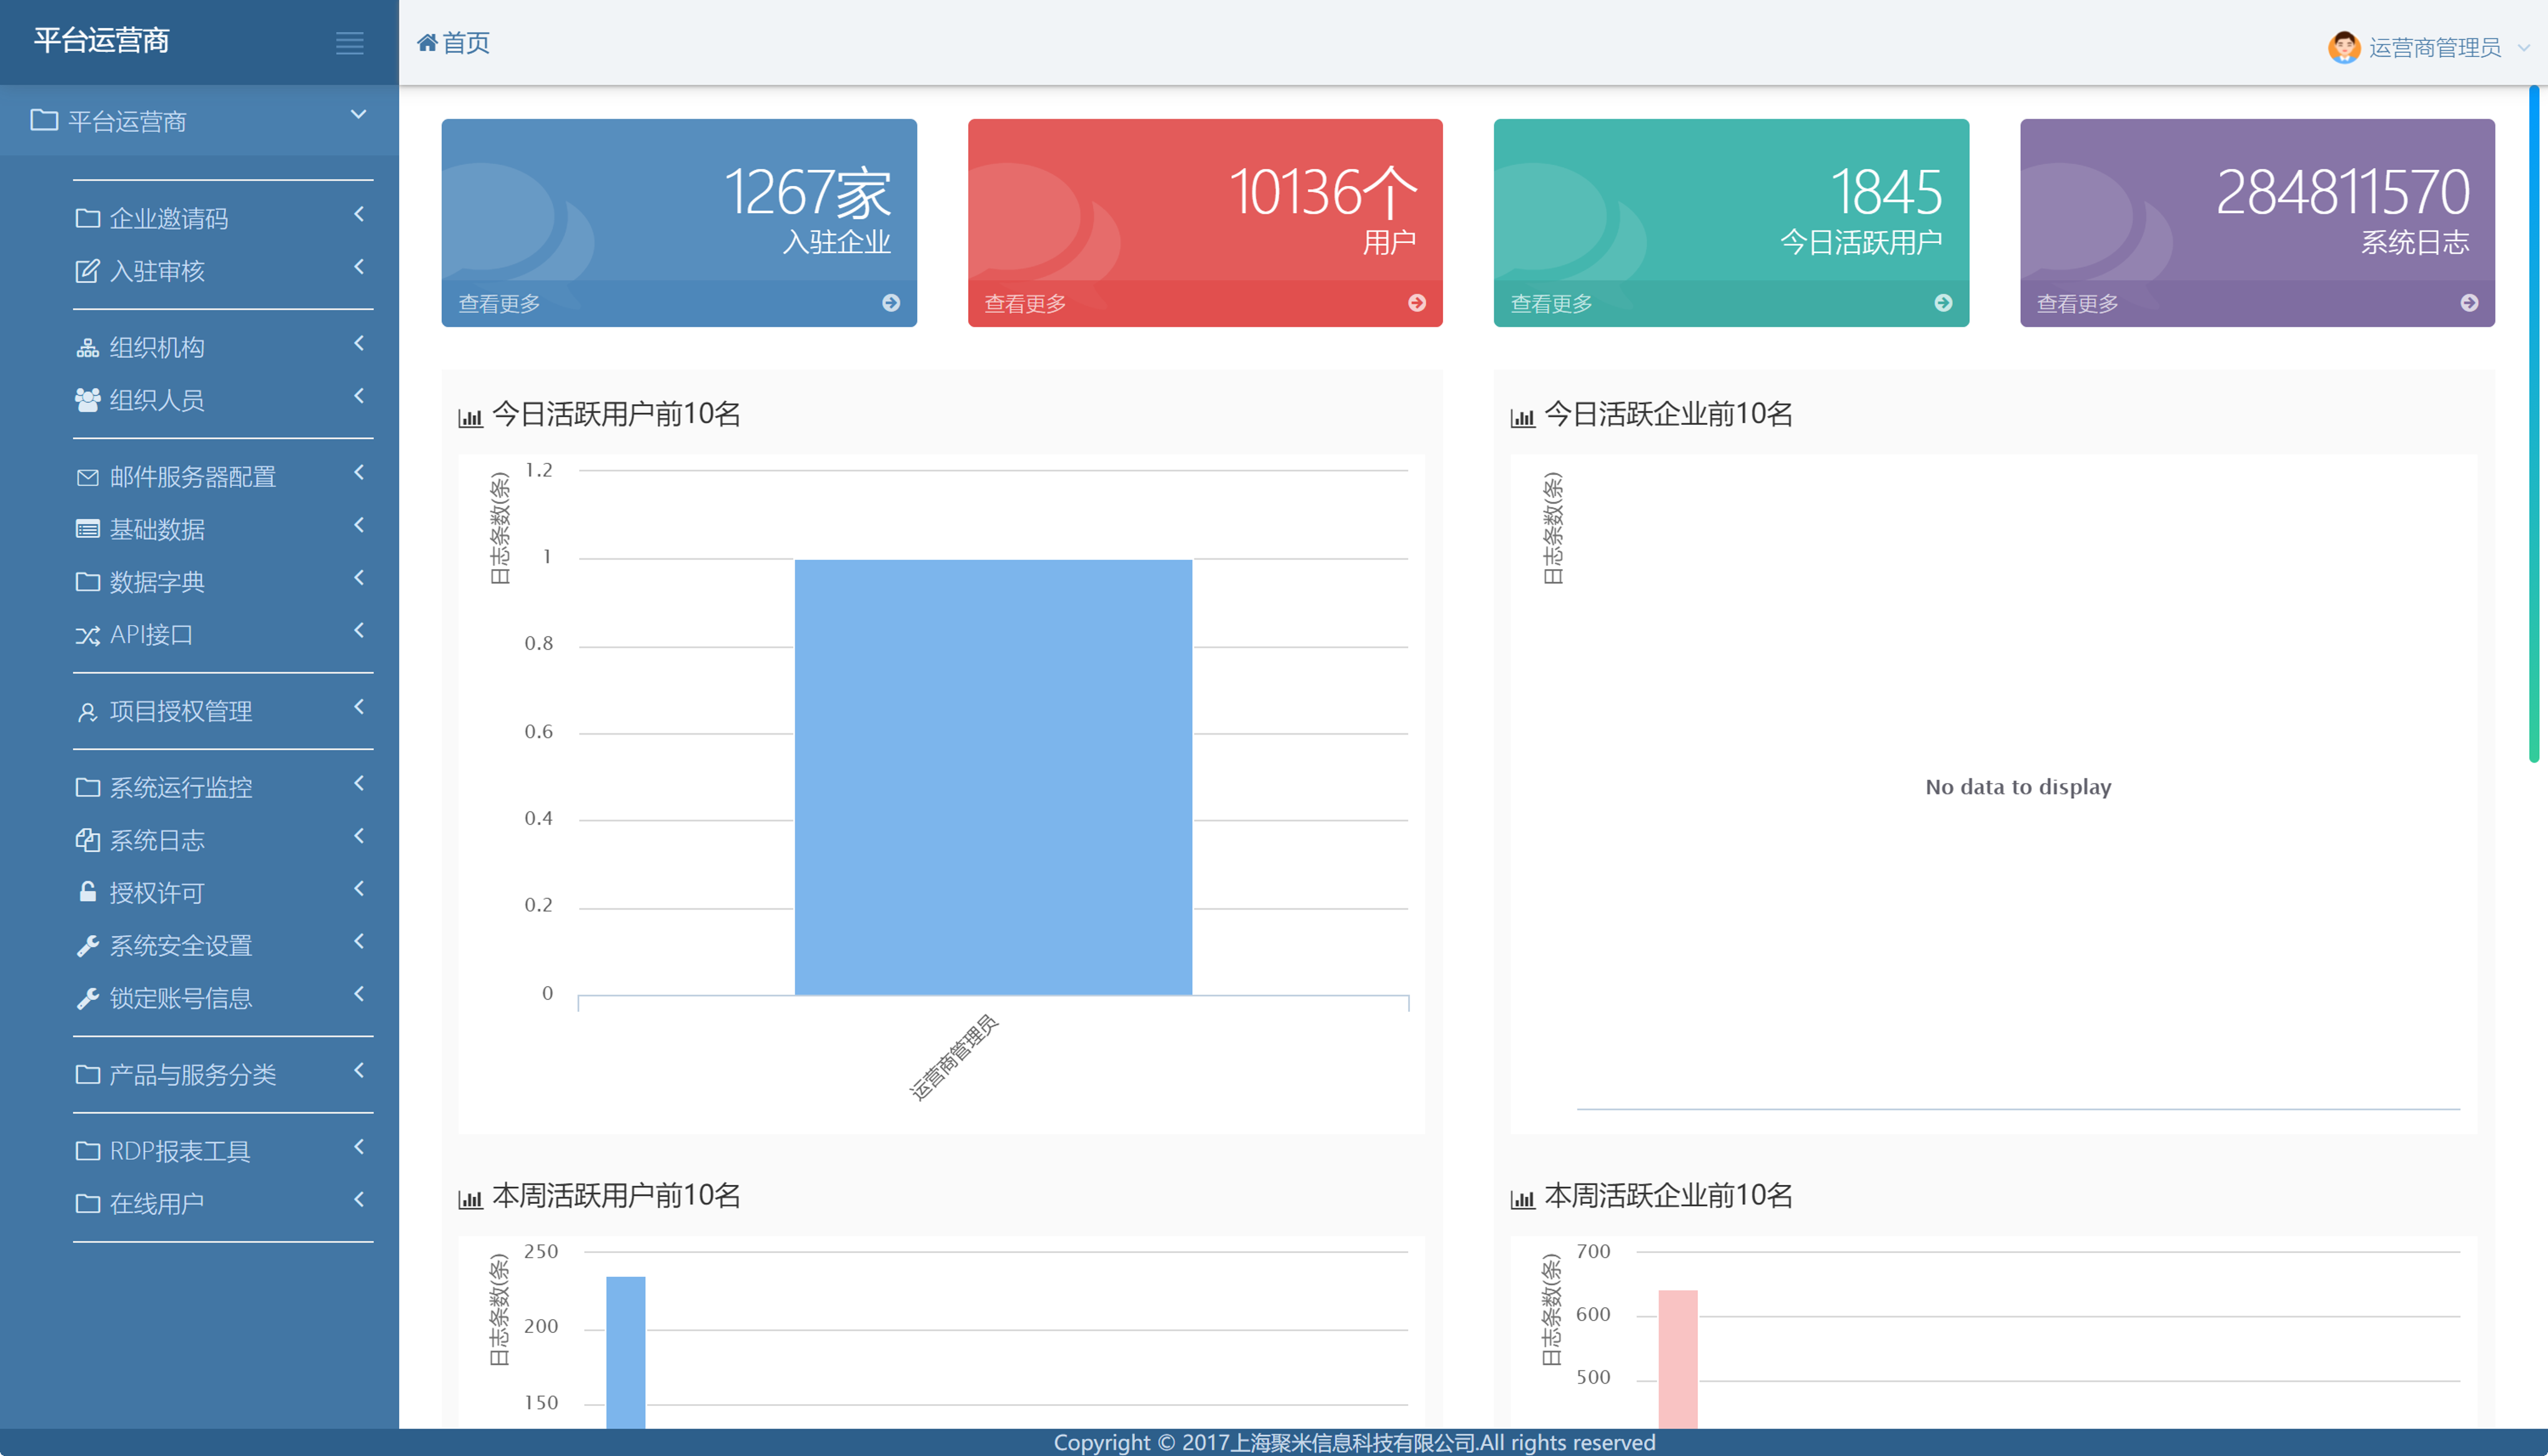This screenshot has height=1456, width=2548.
Task: Click arrow icon on 系统日志 card
Action: coord(2468,303)
